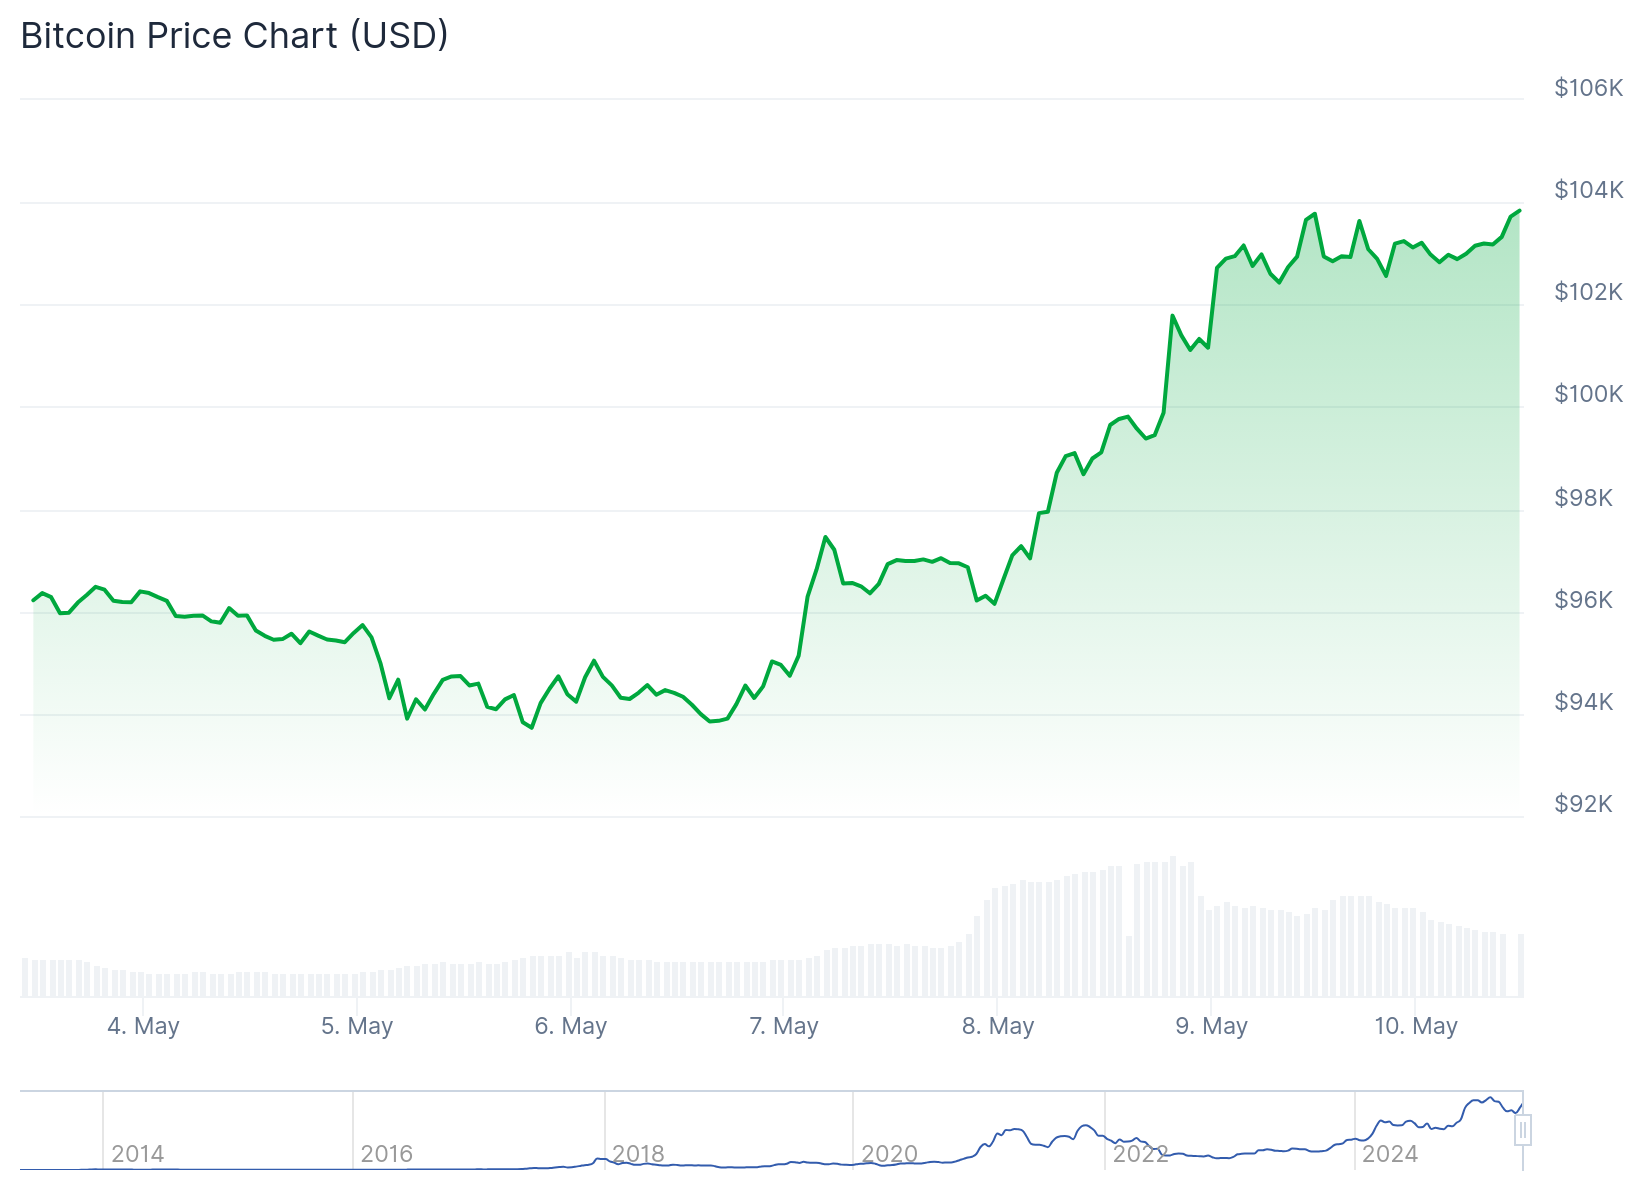
Task: Click the navigator range handle
Action: [x=1522, y=1130]
